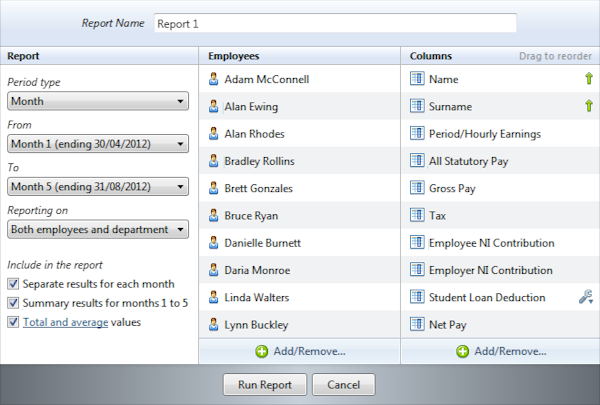Click the green plus icon under Columns list
This screenshot has width=600, height=405.
pos(463,351)
